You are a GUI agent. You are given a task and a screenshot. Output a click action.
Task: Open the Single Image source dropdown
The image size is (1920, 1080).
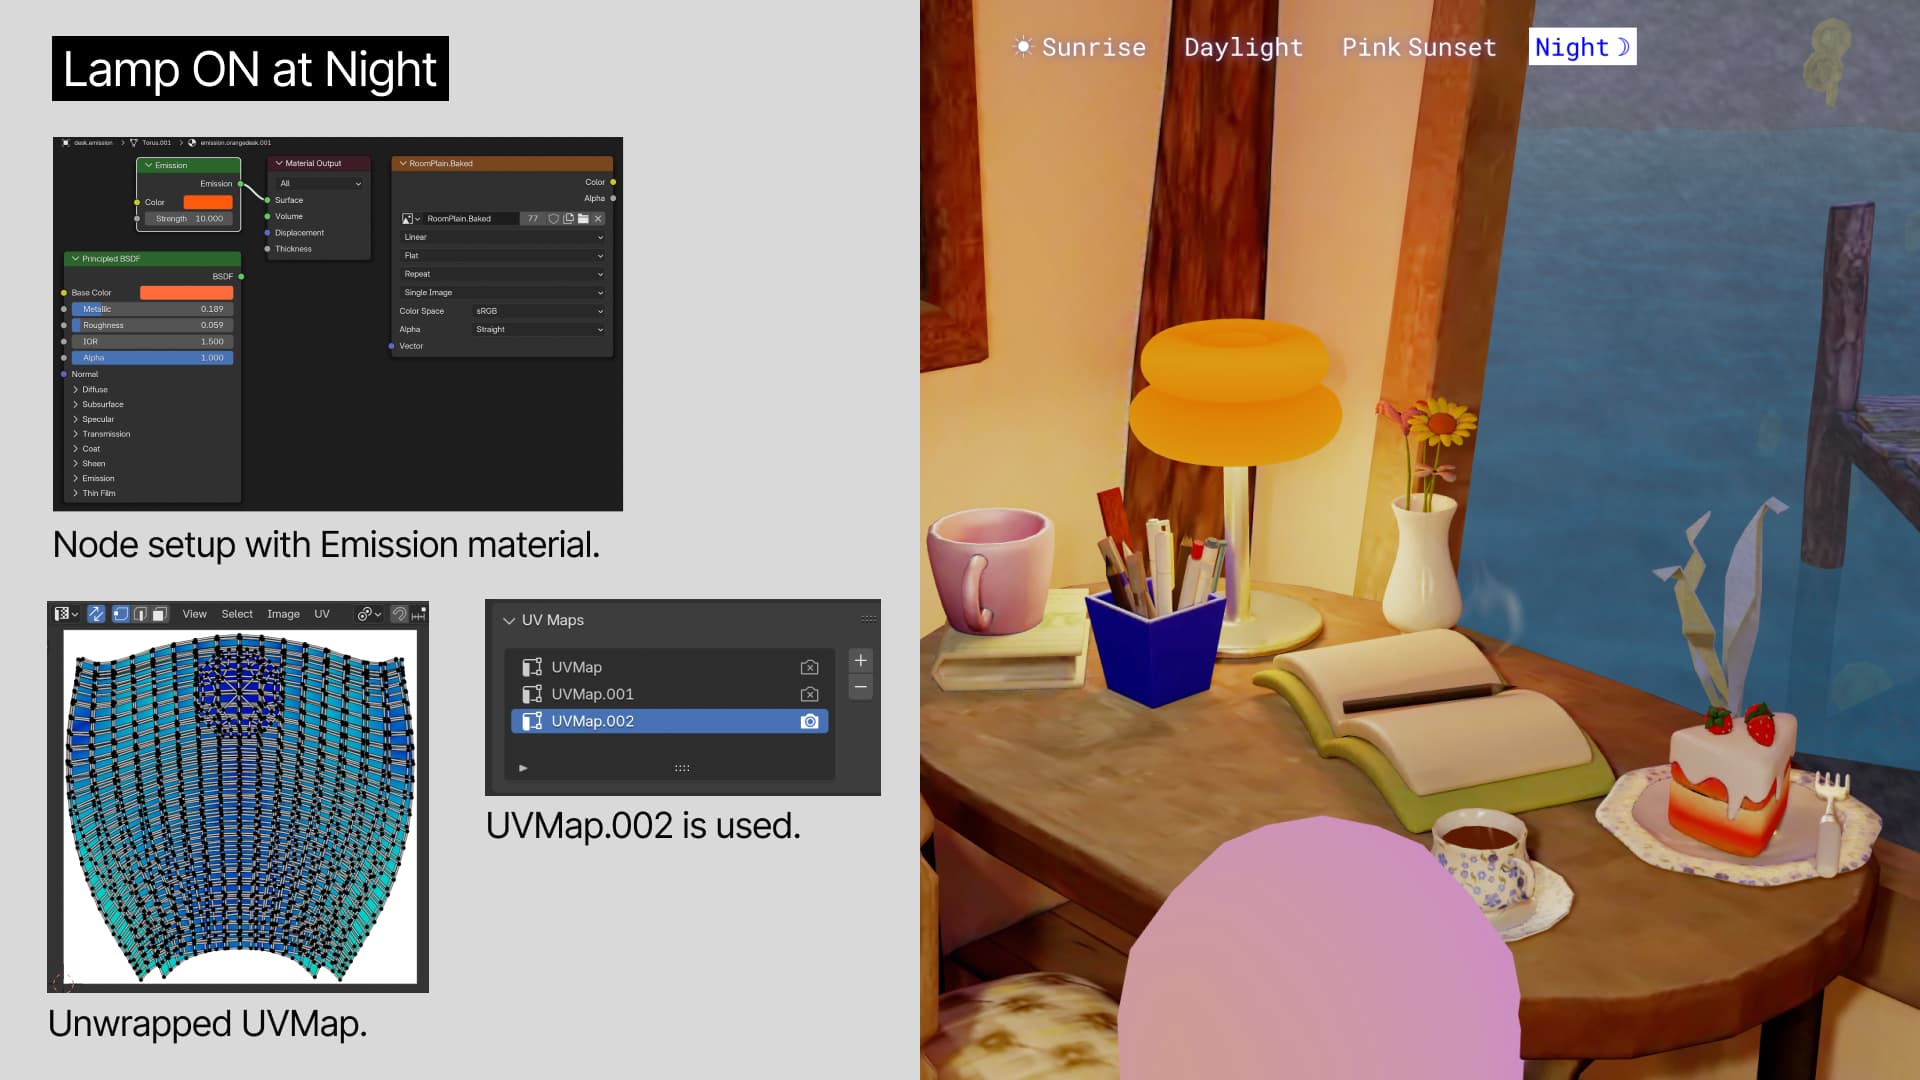[502, 293]
